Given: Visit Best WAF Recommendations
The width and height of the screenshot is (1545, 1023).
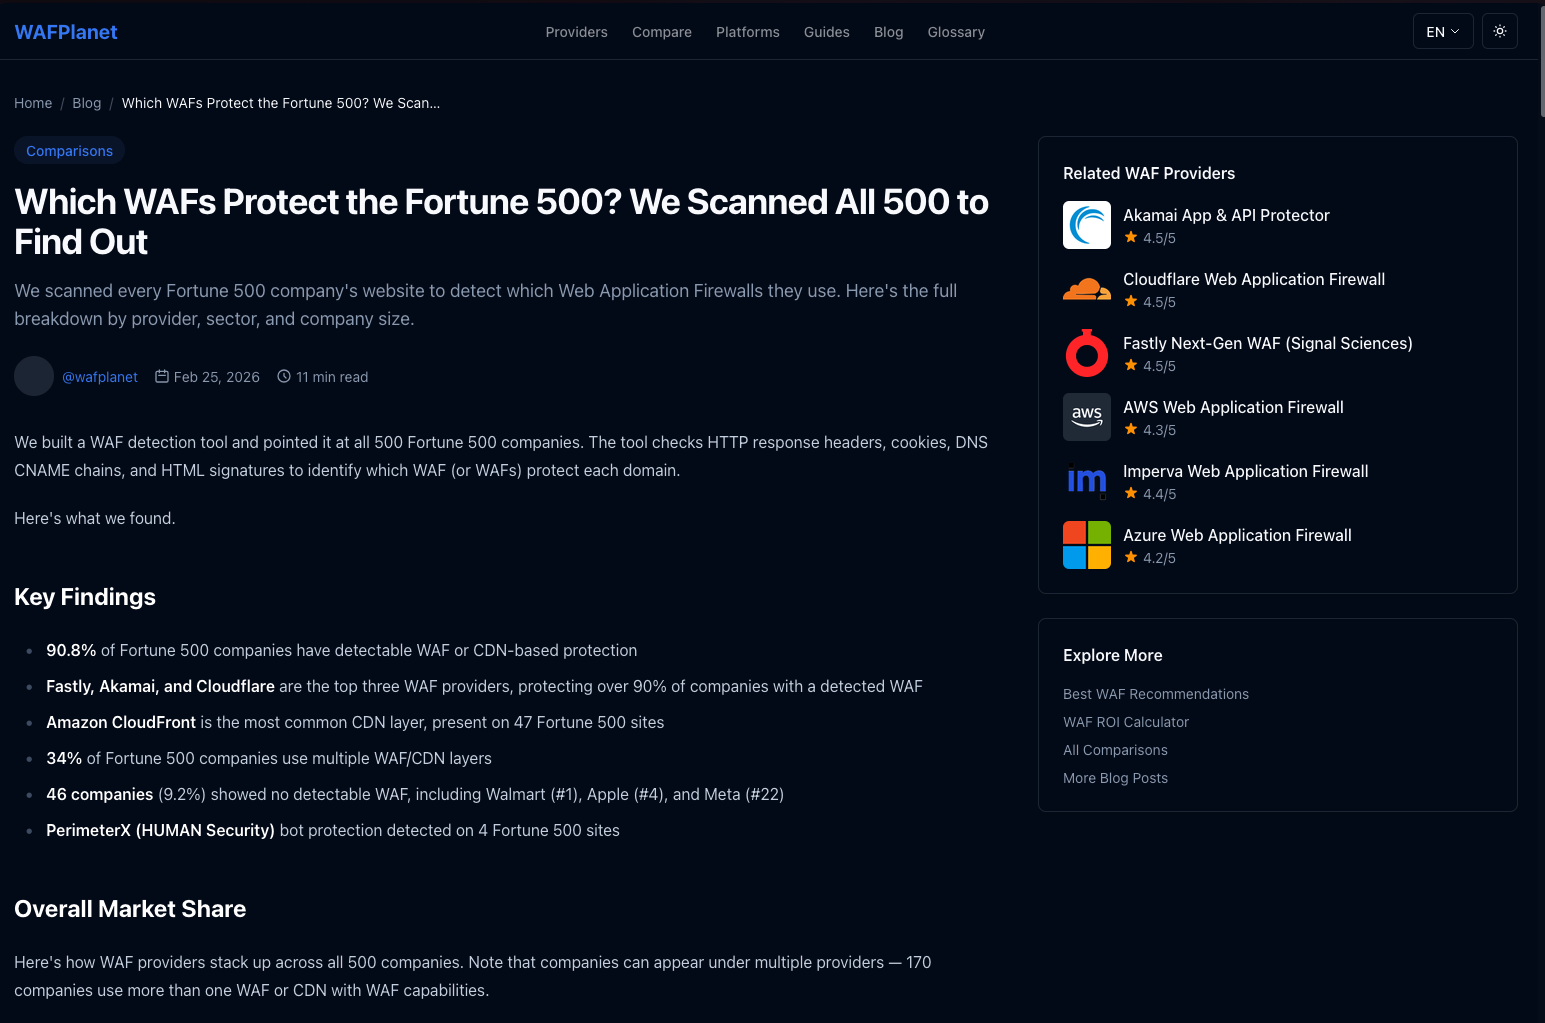Looking at the screenshot, I should point(1156,693).
